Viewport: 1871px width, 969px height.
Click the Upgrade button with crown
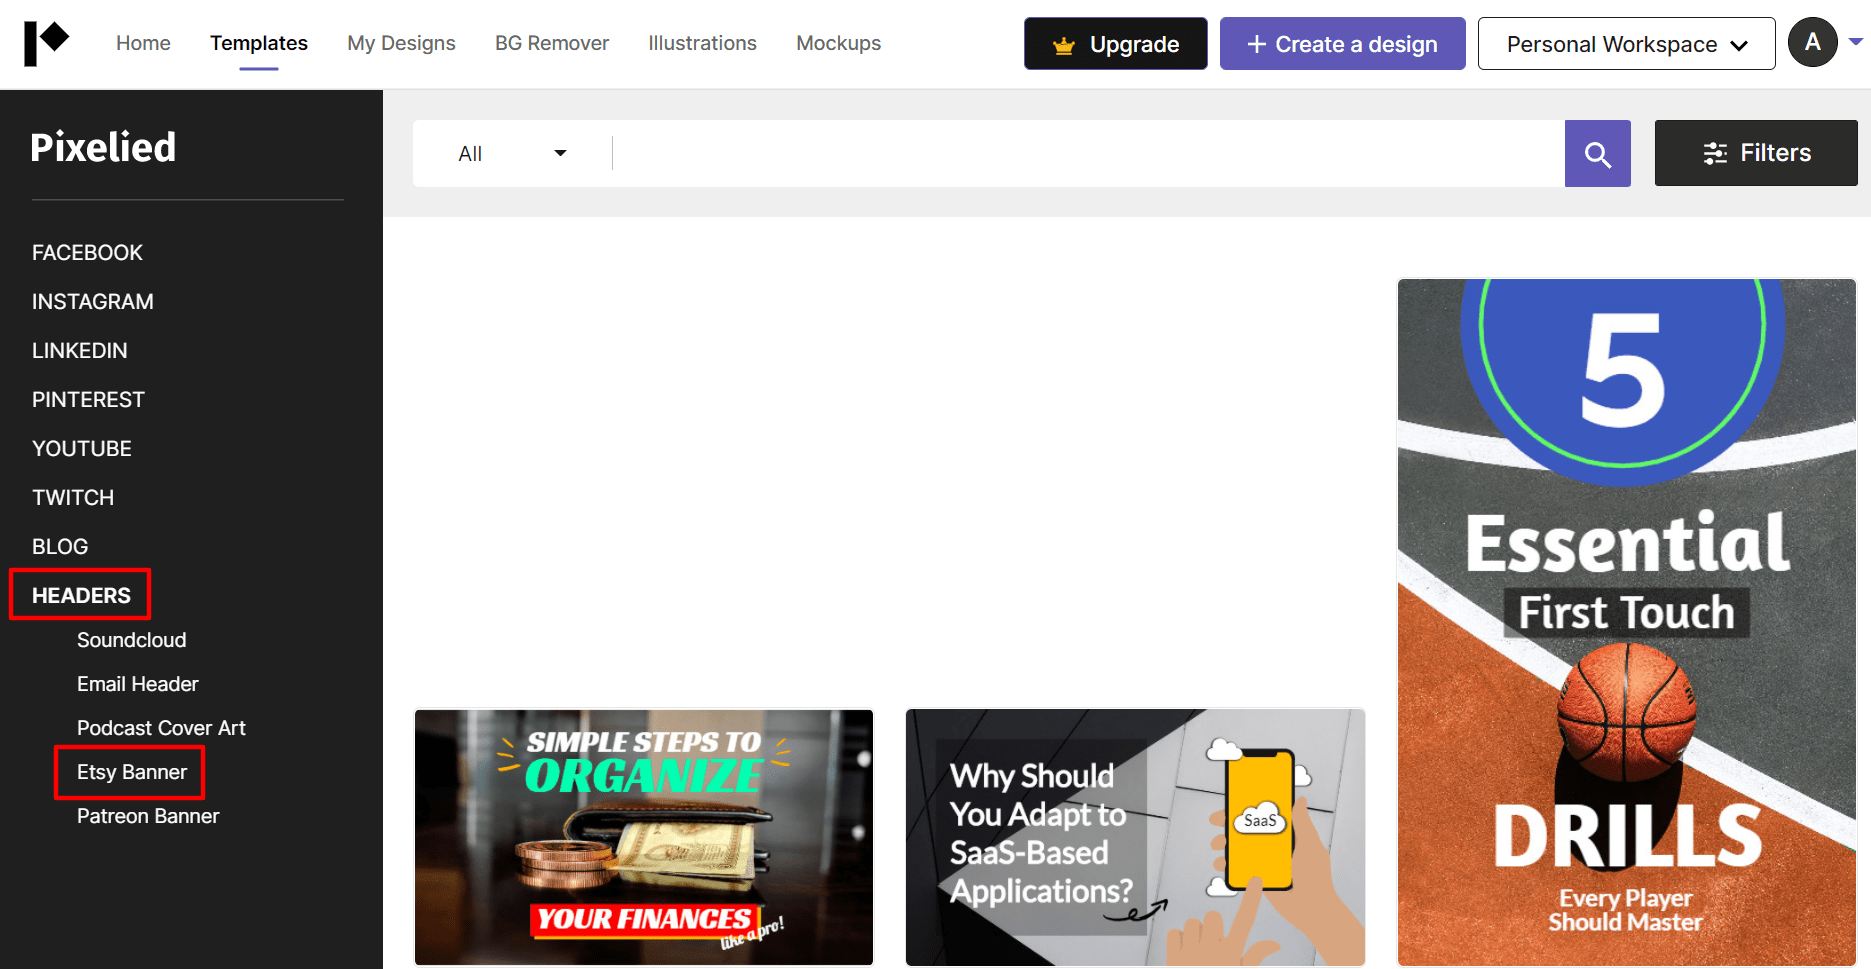tap(1115, 44)
